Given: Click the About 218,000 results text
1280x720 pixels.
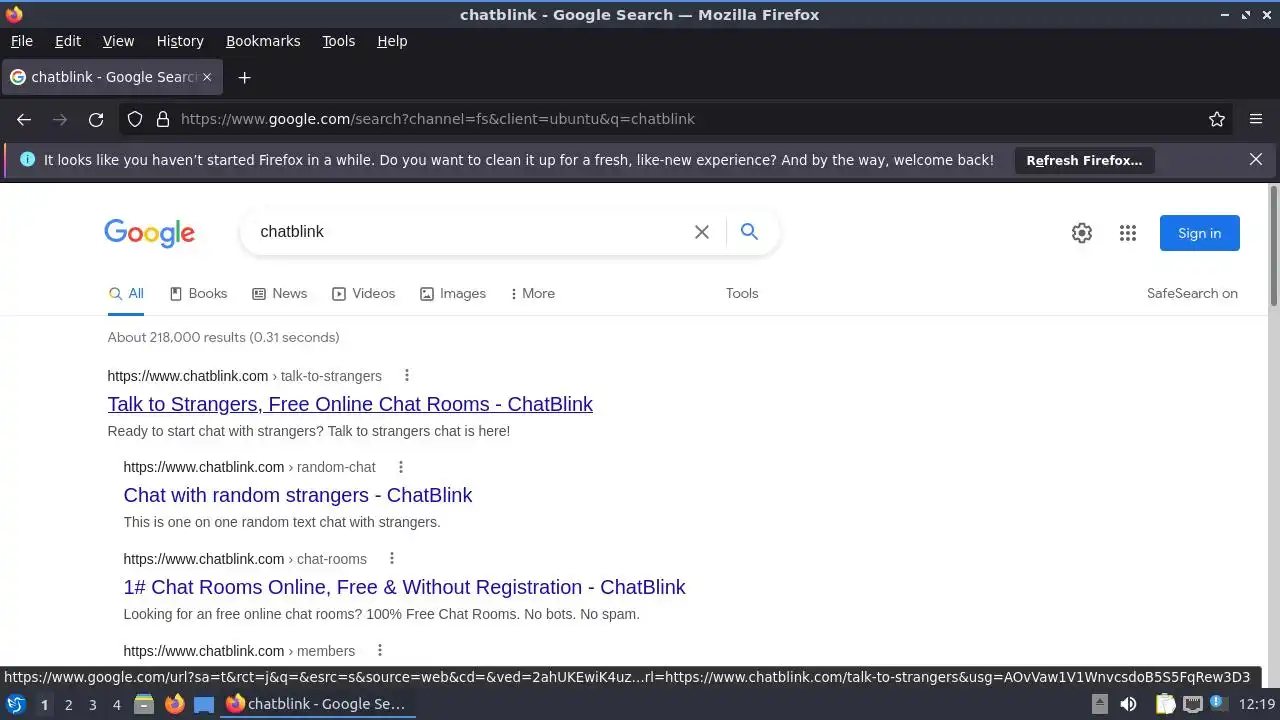Looking at the screenshot, I should coord(223,337).
